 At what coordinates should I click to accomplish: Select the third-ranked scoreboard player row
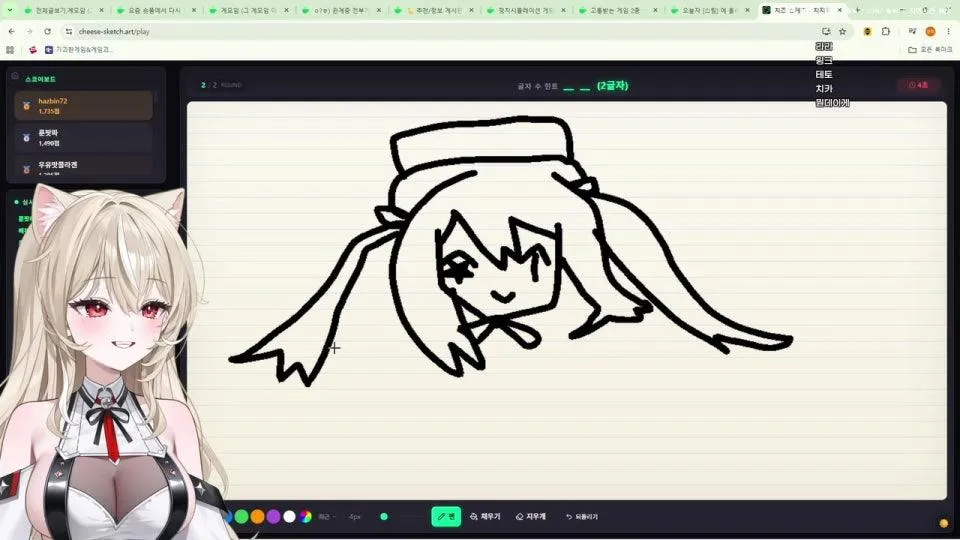coord(84,167)
